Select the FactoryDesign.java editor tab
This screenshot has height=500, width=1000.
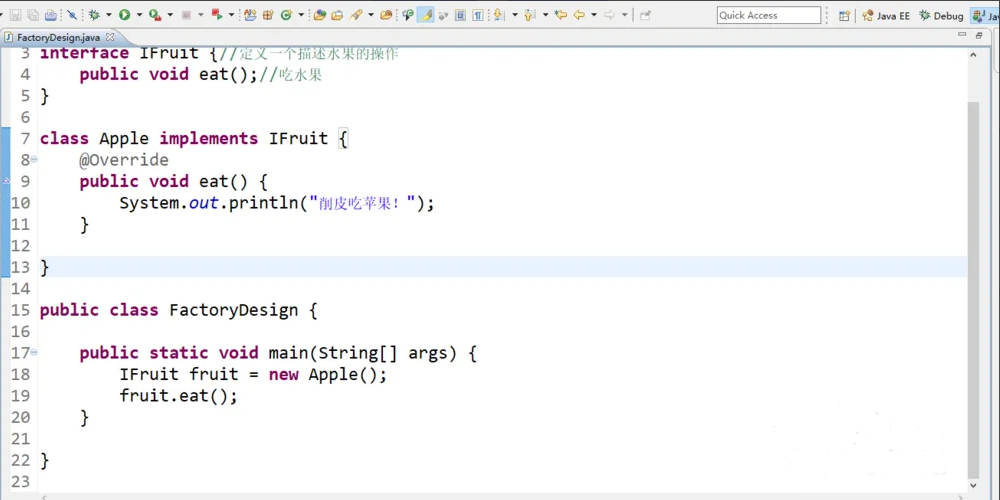[x=58, y=37]
